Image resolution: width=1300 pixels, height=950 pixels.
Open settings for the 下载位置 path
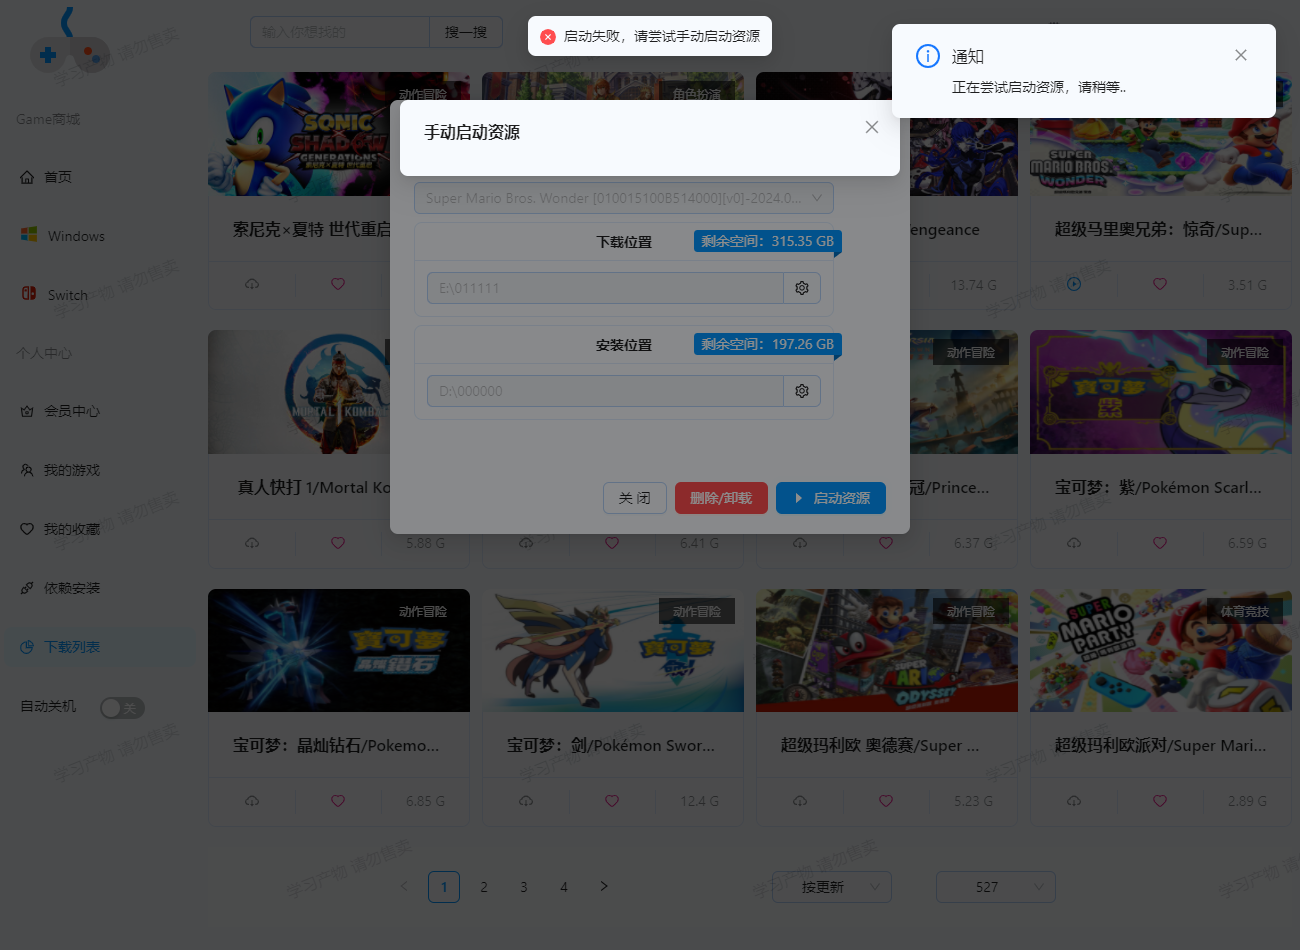[802, 288]
